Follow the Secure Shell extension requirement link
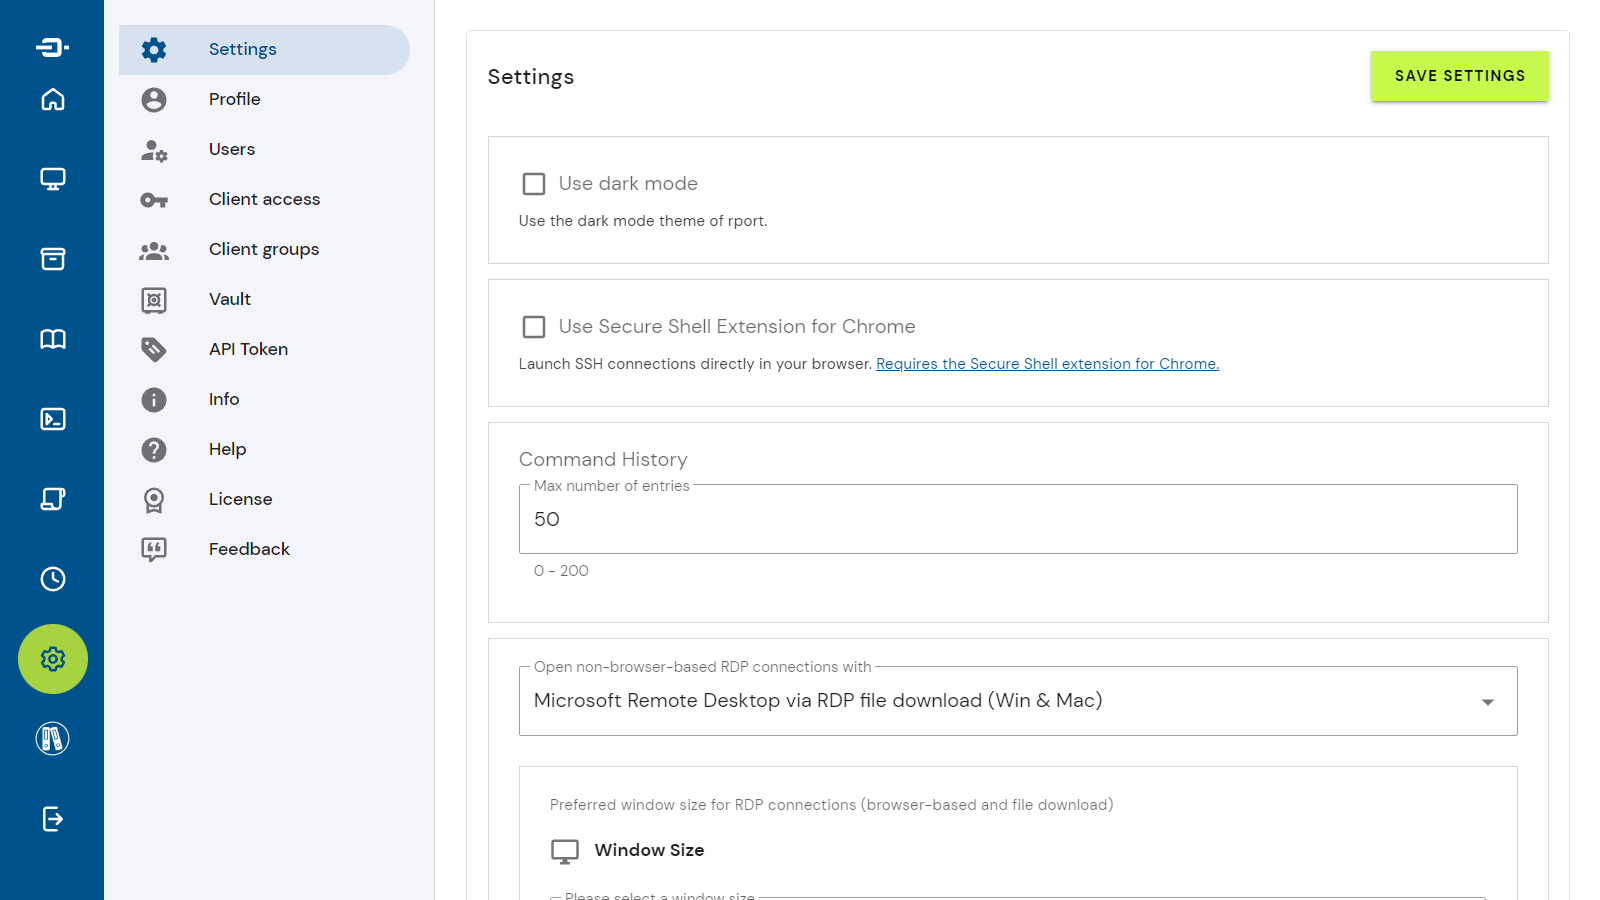This screenshot has height=900, width=1600. (x=1047, y=364)
